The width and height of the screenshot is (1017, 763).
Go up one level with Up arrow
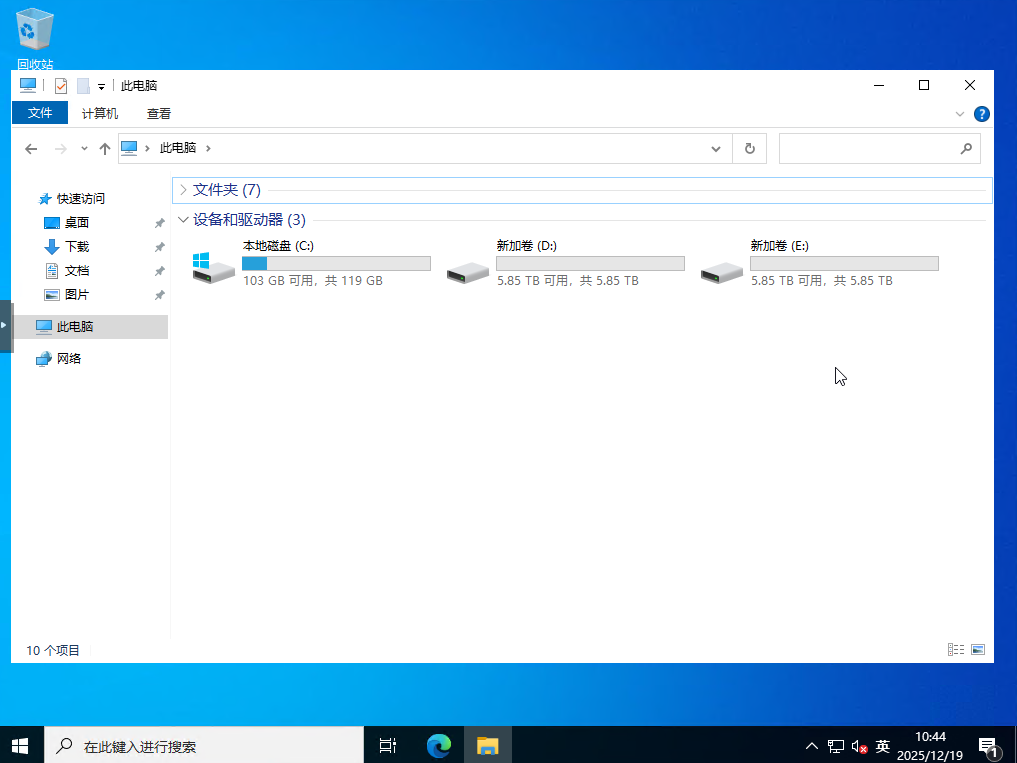tap(104, 149)
